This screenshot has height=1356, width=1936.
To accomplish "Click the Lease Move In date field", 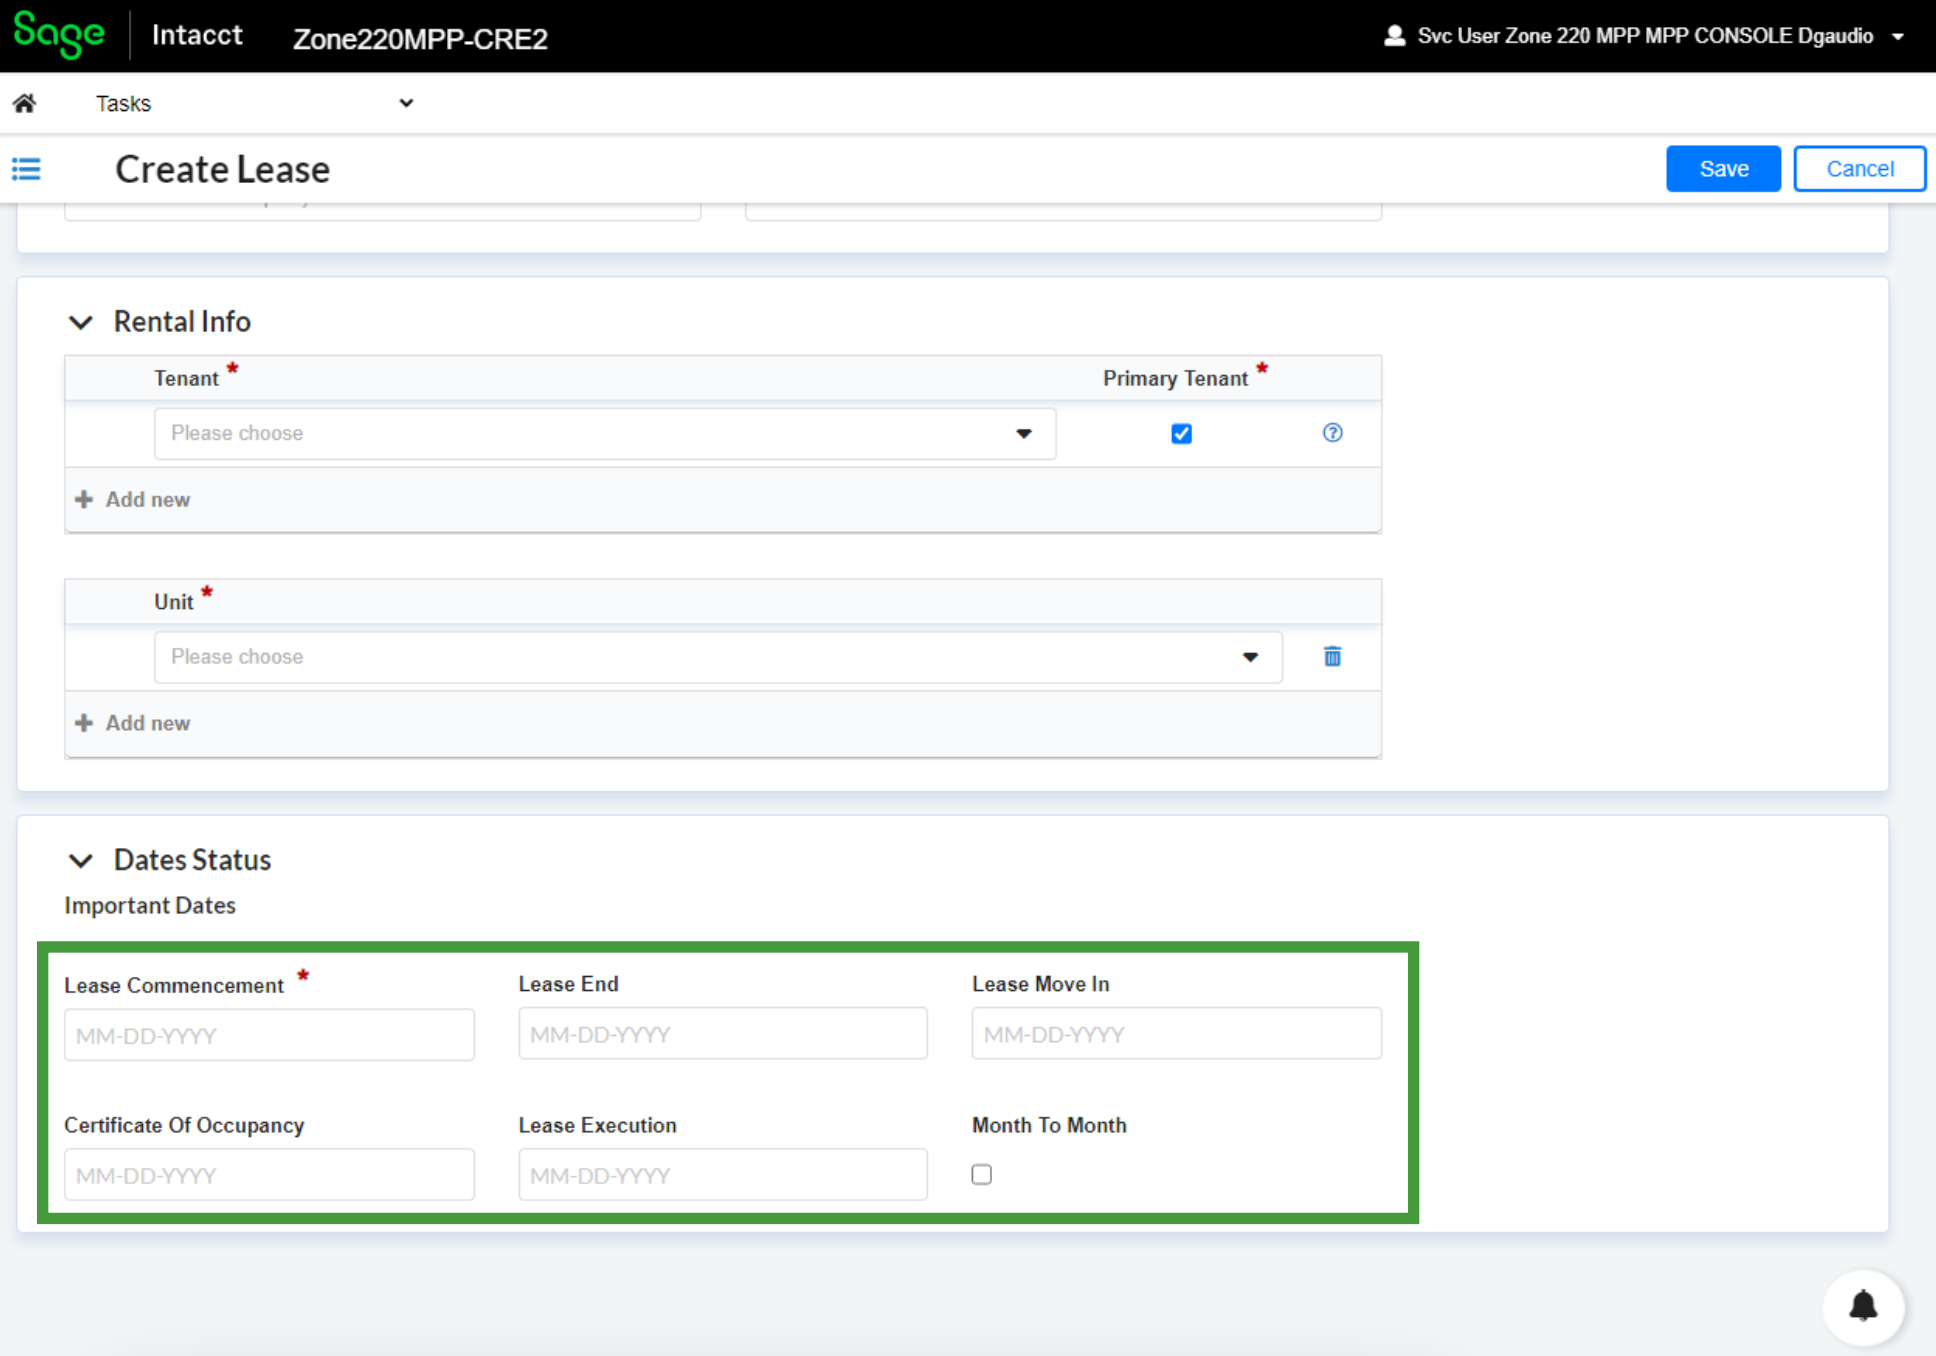I will [x=1177, y=1033].
